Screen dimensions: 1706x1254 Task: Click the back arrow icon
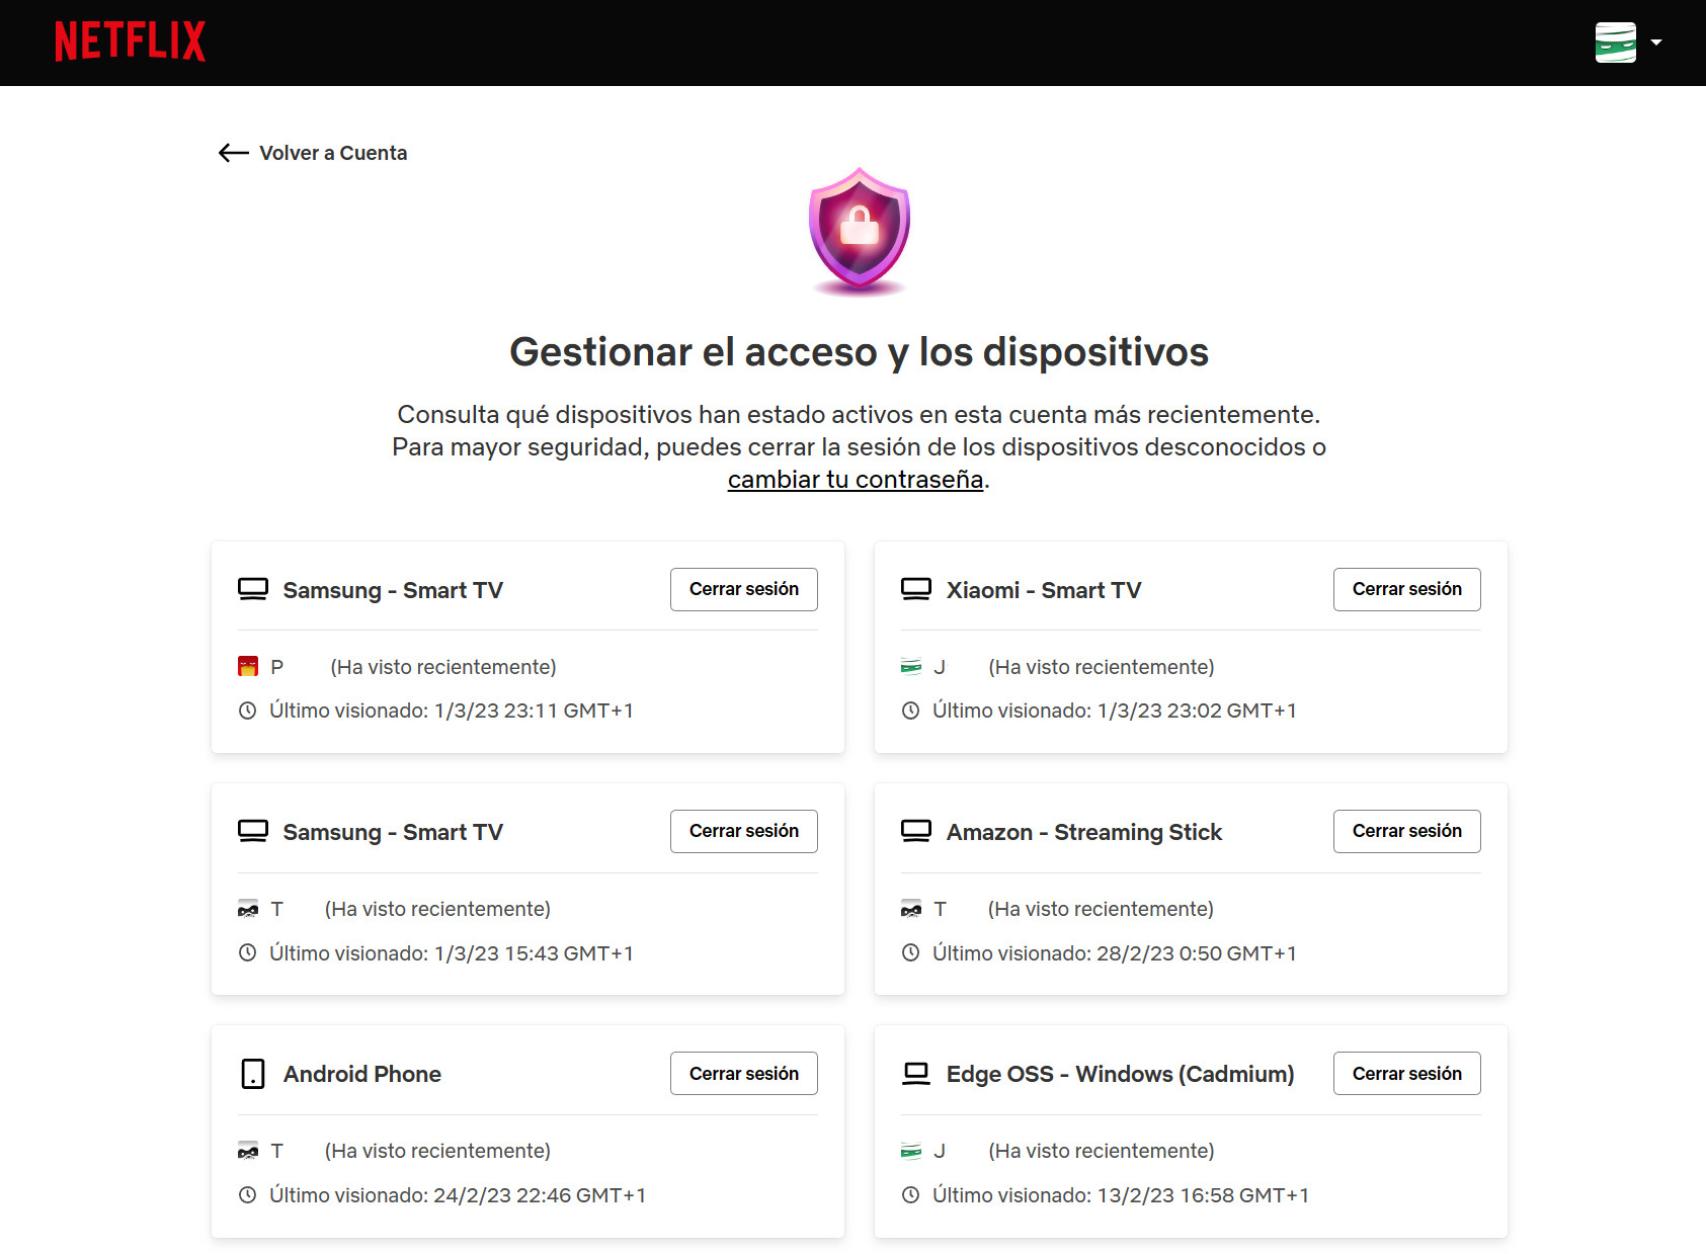(233, 153)
